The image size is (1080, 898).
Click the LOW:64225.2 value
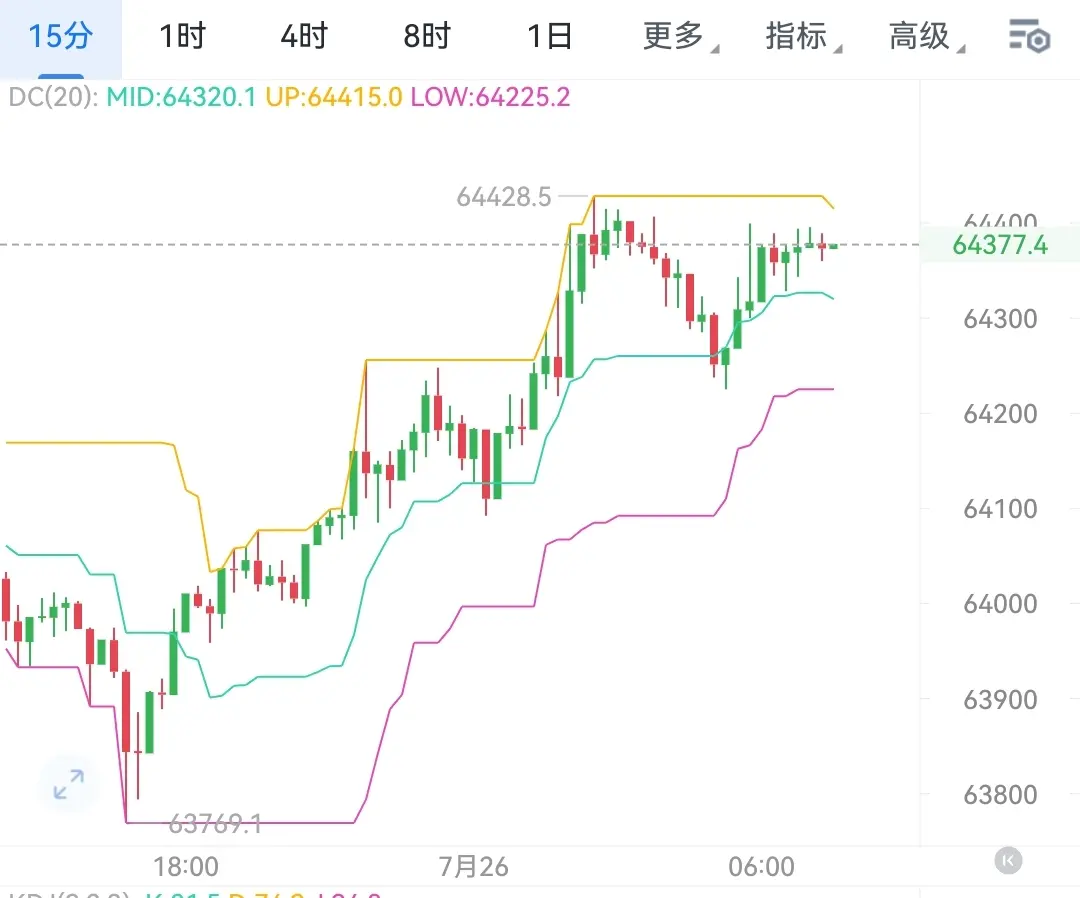point(490,97)
